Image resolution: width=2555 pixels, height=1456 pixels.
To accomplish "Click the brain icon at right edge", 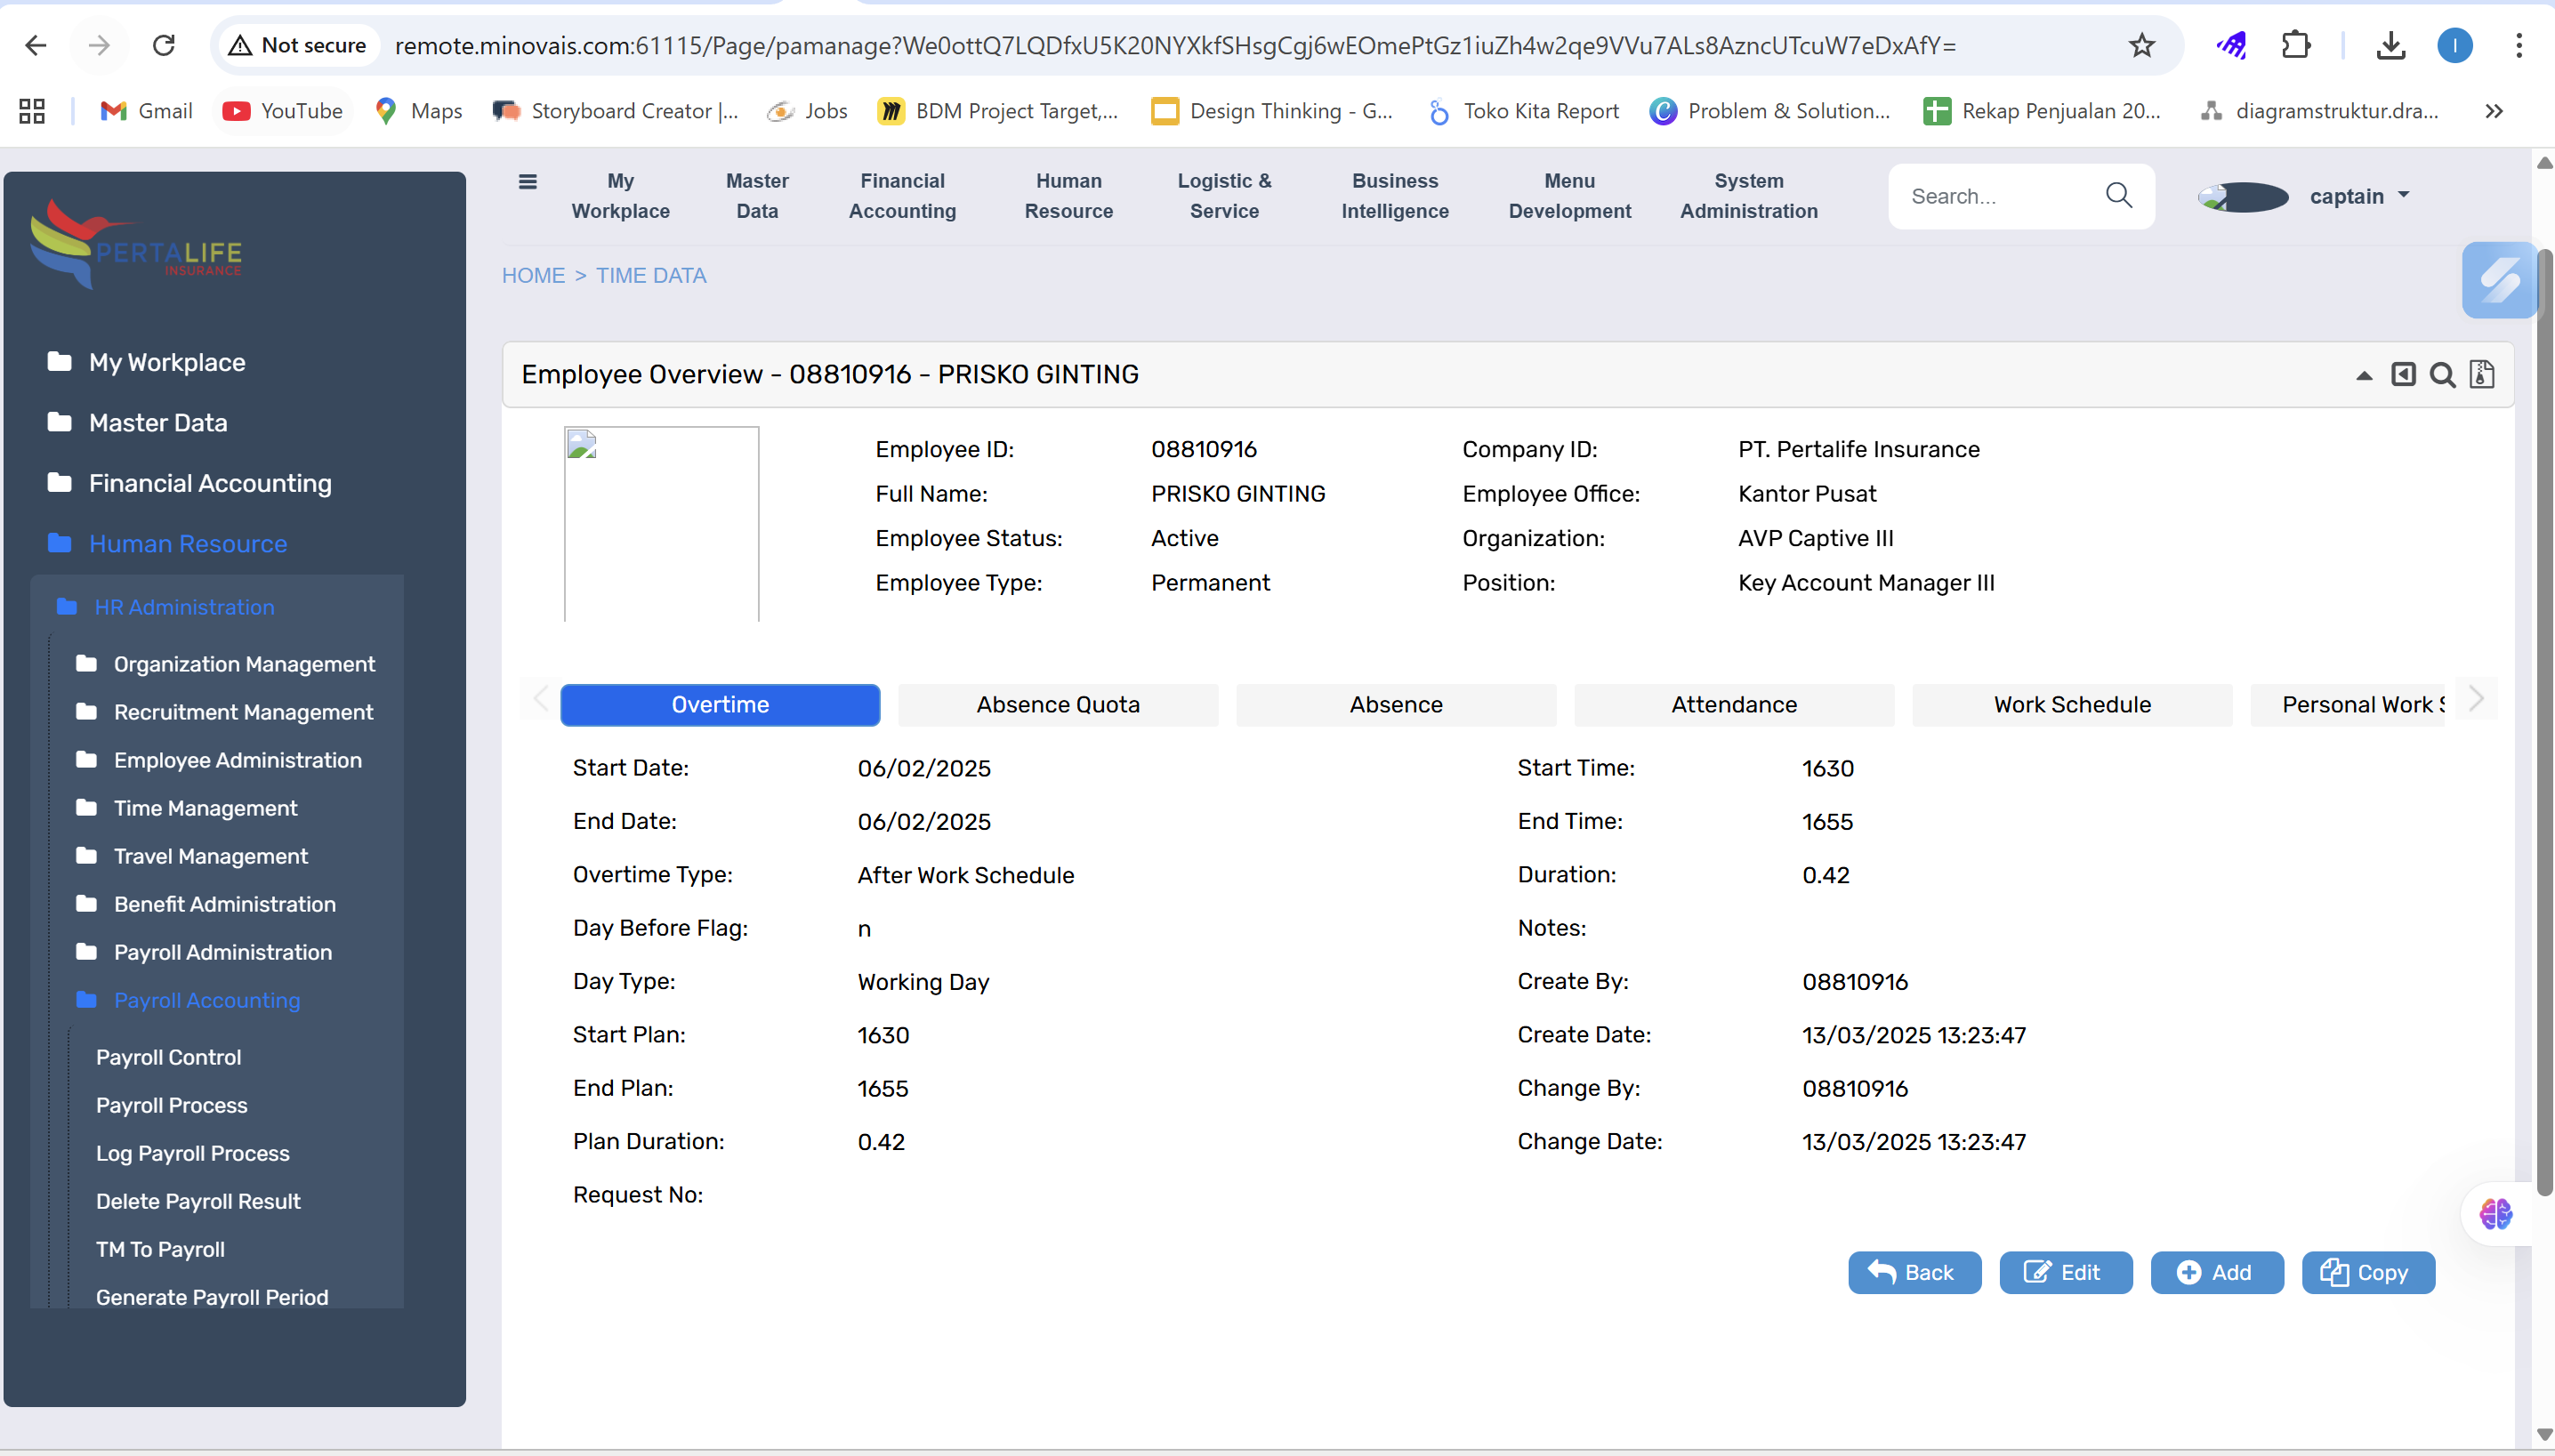I will click(x=2496, y=1214).
